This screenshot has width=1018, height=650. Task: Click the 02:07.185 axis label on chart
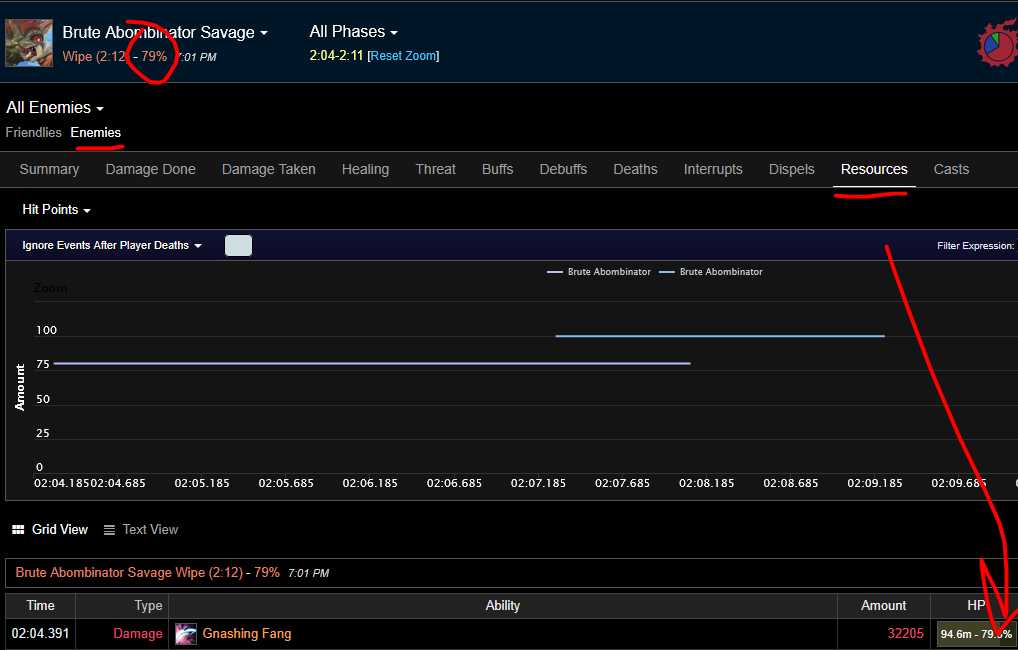538,483
